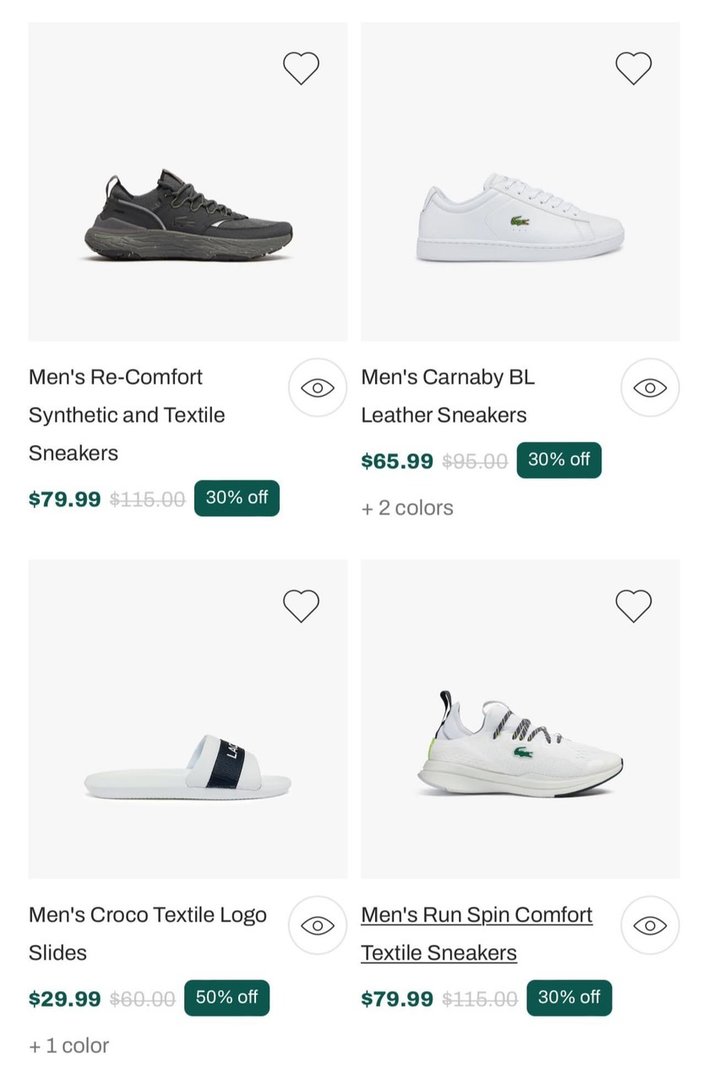Wishlist the Run Spin Comfort sneakers
The height and width of the screenshot is (1080, 708).
pos(633,605)
